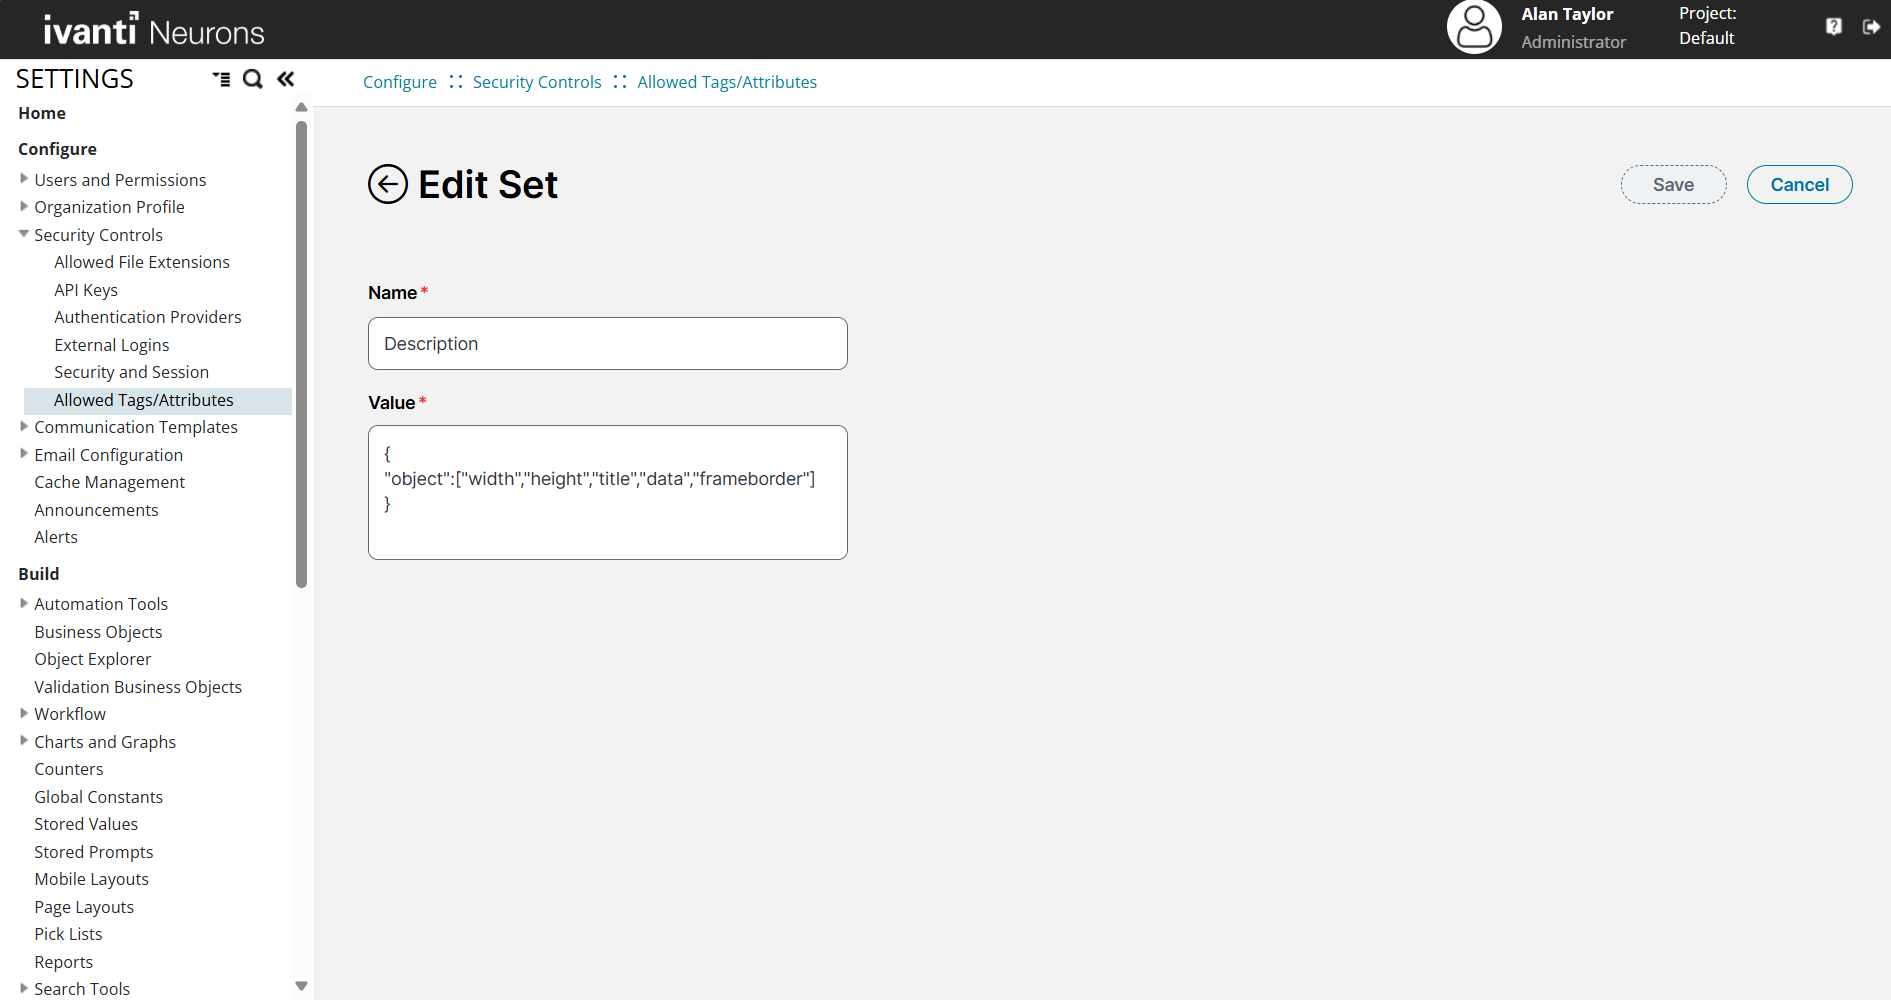Click the Security Controls breadcrumb link
The width and height of the screenshot is (1891, 1001).
[x=537, y=82]
